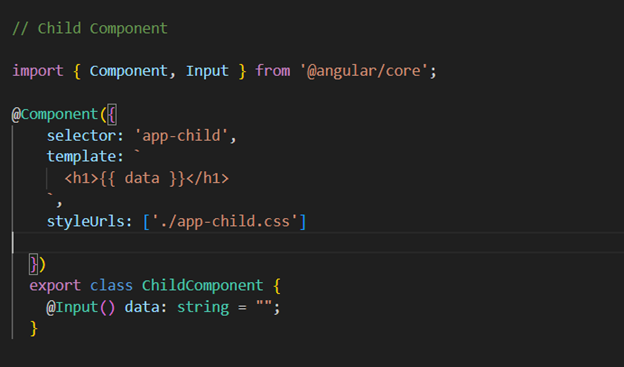Click the 'ChildComponent' class name
The image size is (624, 367).
(203, 286)
